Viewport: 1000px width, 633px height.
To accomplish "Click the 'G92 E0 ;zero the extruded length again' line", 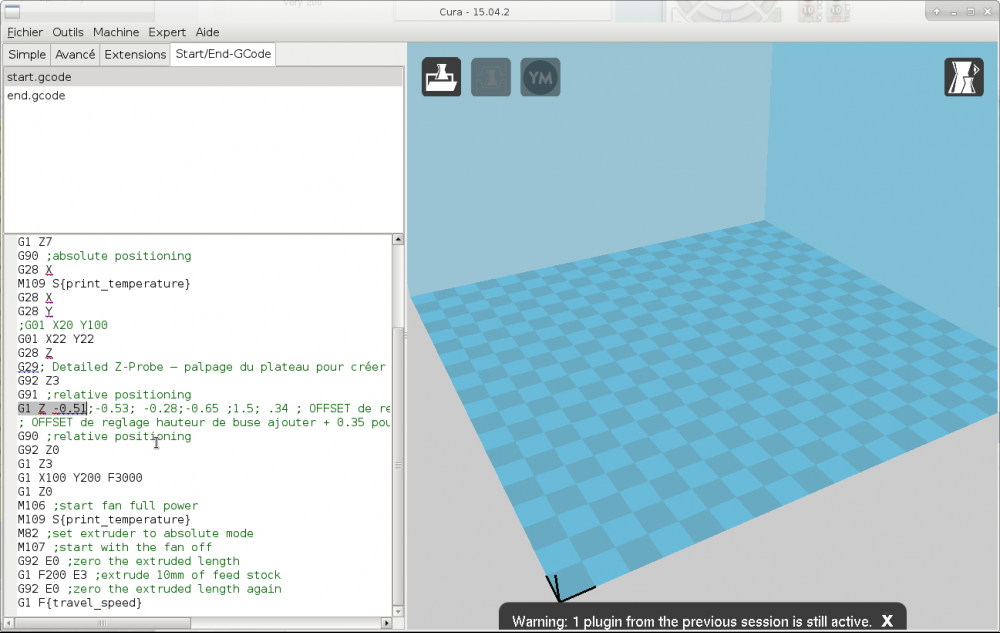I will point(149,590).
